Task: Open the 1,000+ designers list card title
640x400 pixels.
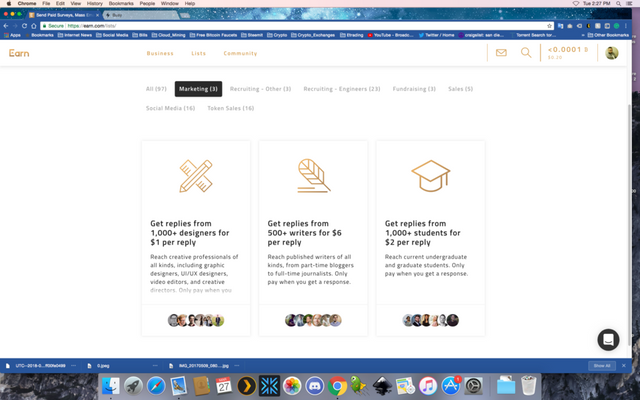Action: point(190,233)
